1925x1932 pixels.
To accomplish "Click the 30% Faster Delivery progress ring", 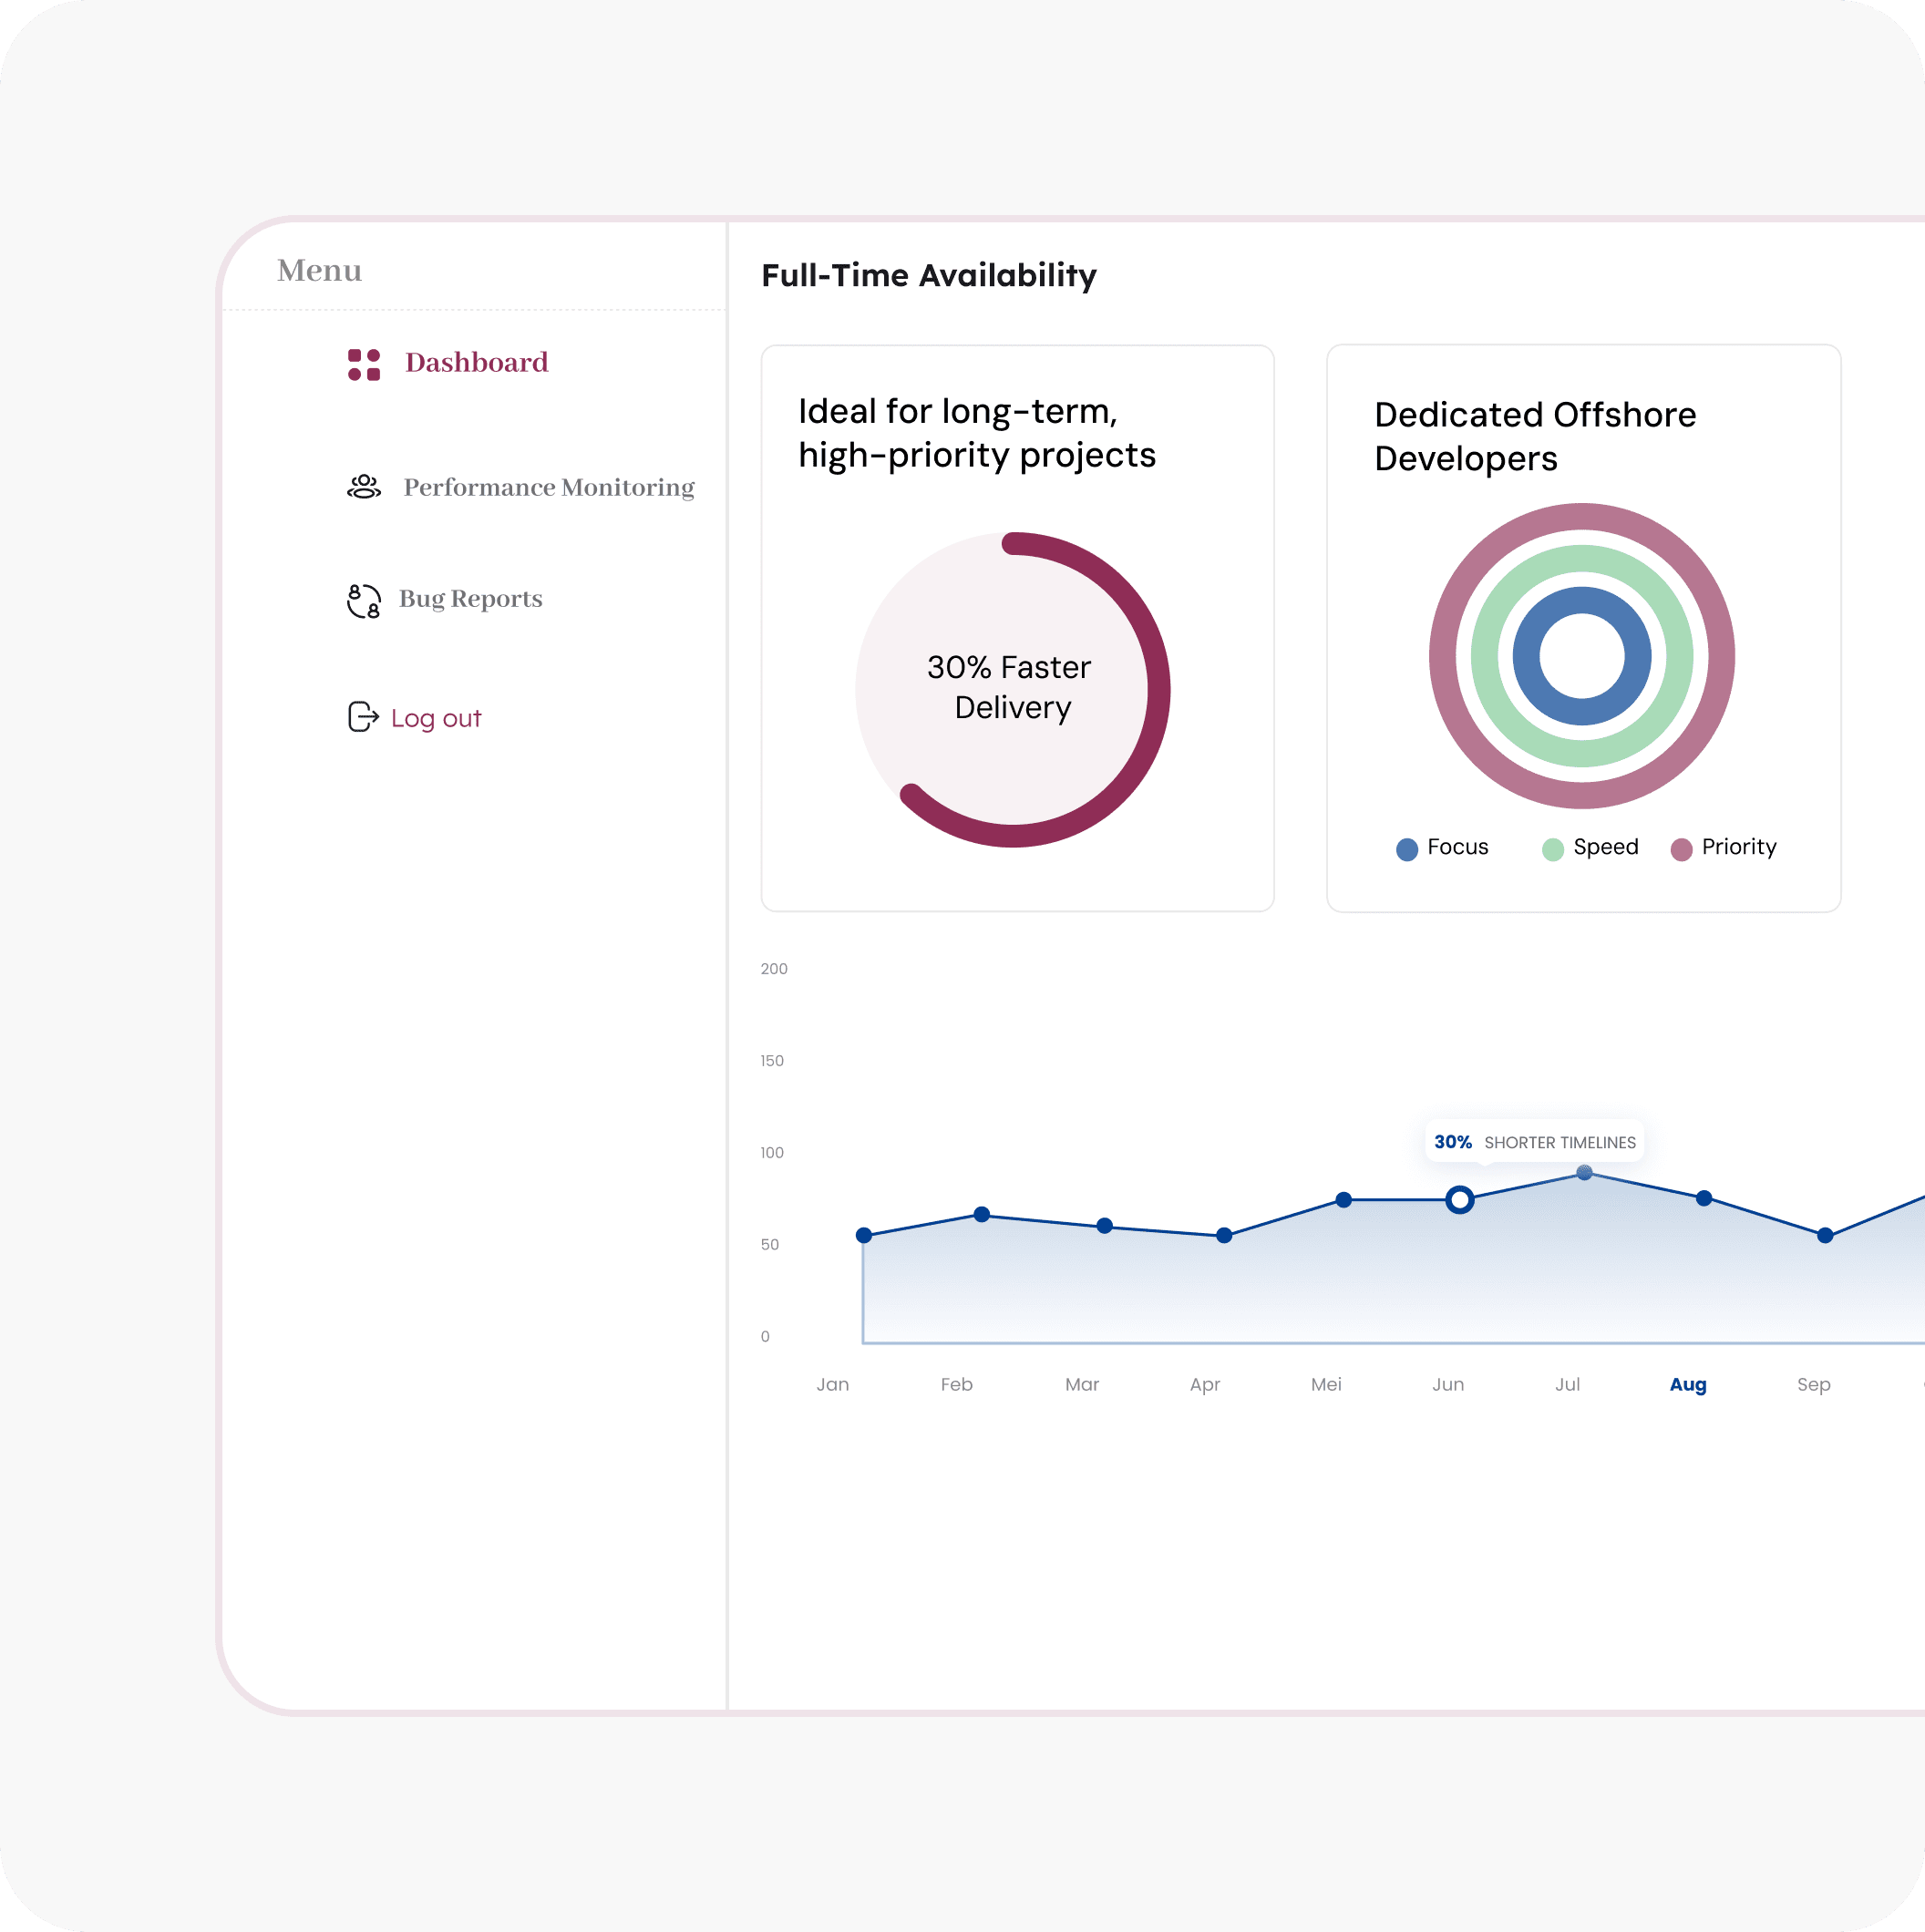I will pos(1013,690).
